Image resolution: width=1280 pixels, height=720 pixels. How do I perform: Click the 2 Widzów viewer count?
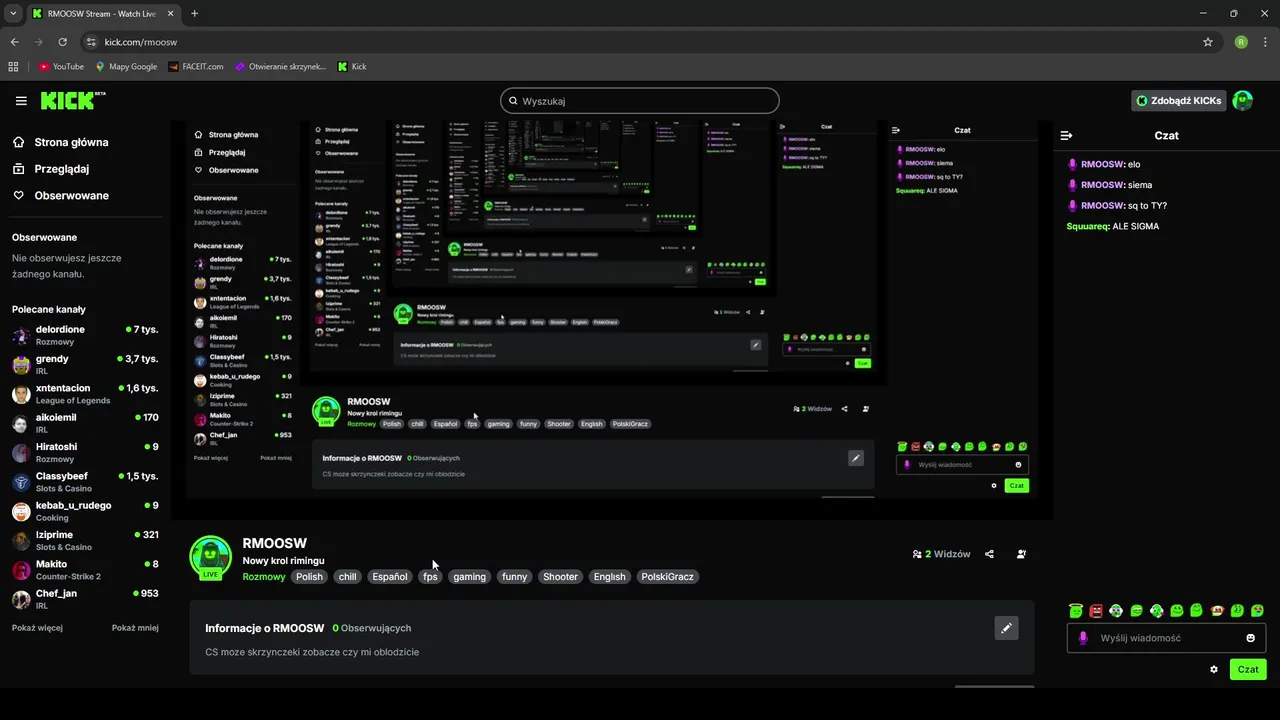click(x=941, y=554)
